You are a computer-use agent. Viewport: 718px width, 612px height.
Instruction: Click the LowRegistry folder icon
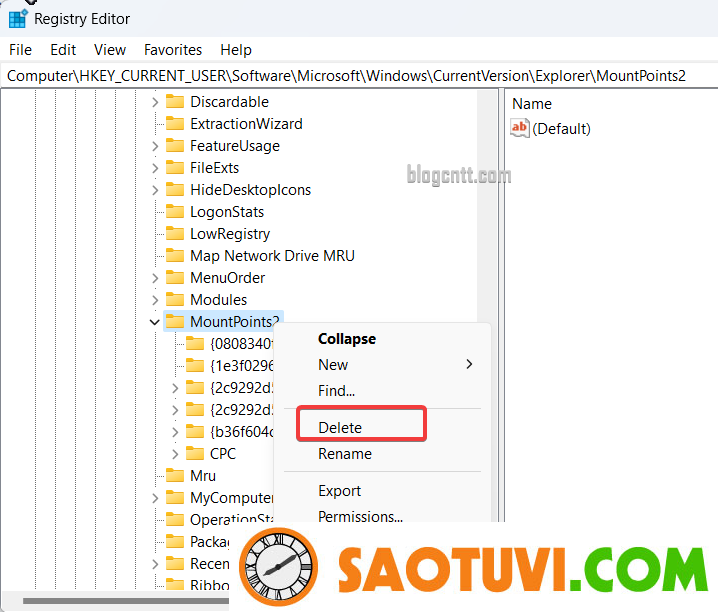(174, 233)
